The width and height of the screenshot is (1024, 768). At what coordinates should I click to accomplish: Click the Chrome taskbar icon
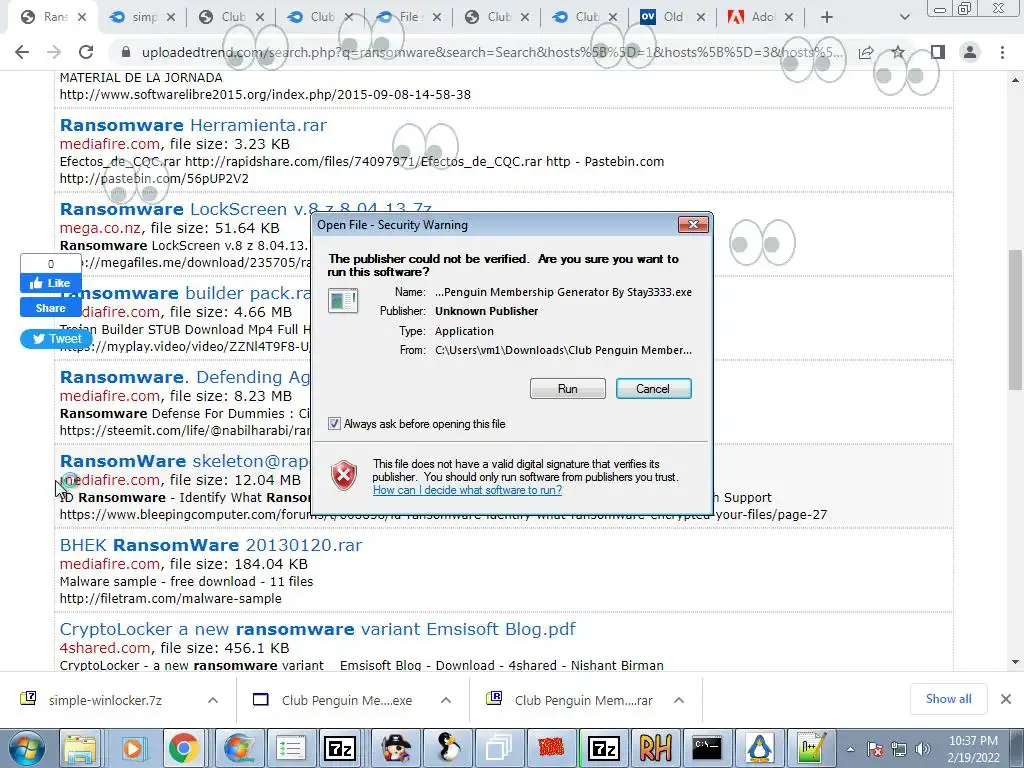click(184, 748)
